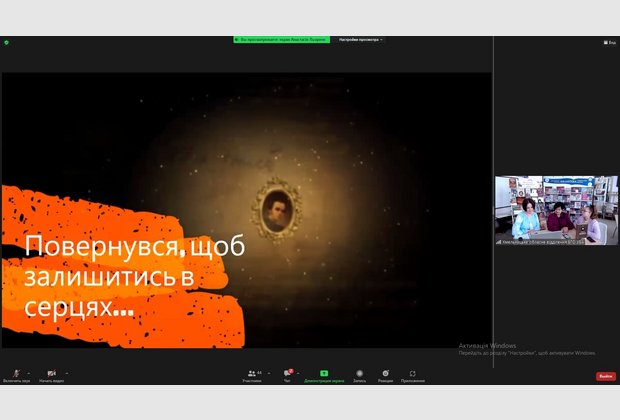This screenshot has width=620, height=420.
Task: Open the View options dropdown at top
Action: [361, 40]
